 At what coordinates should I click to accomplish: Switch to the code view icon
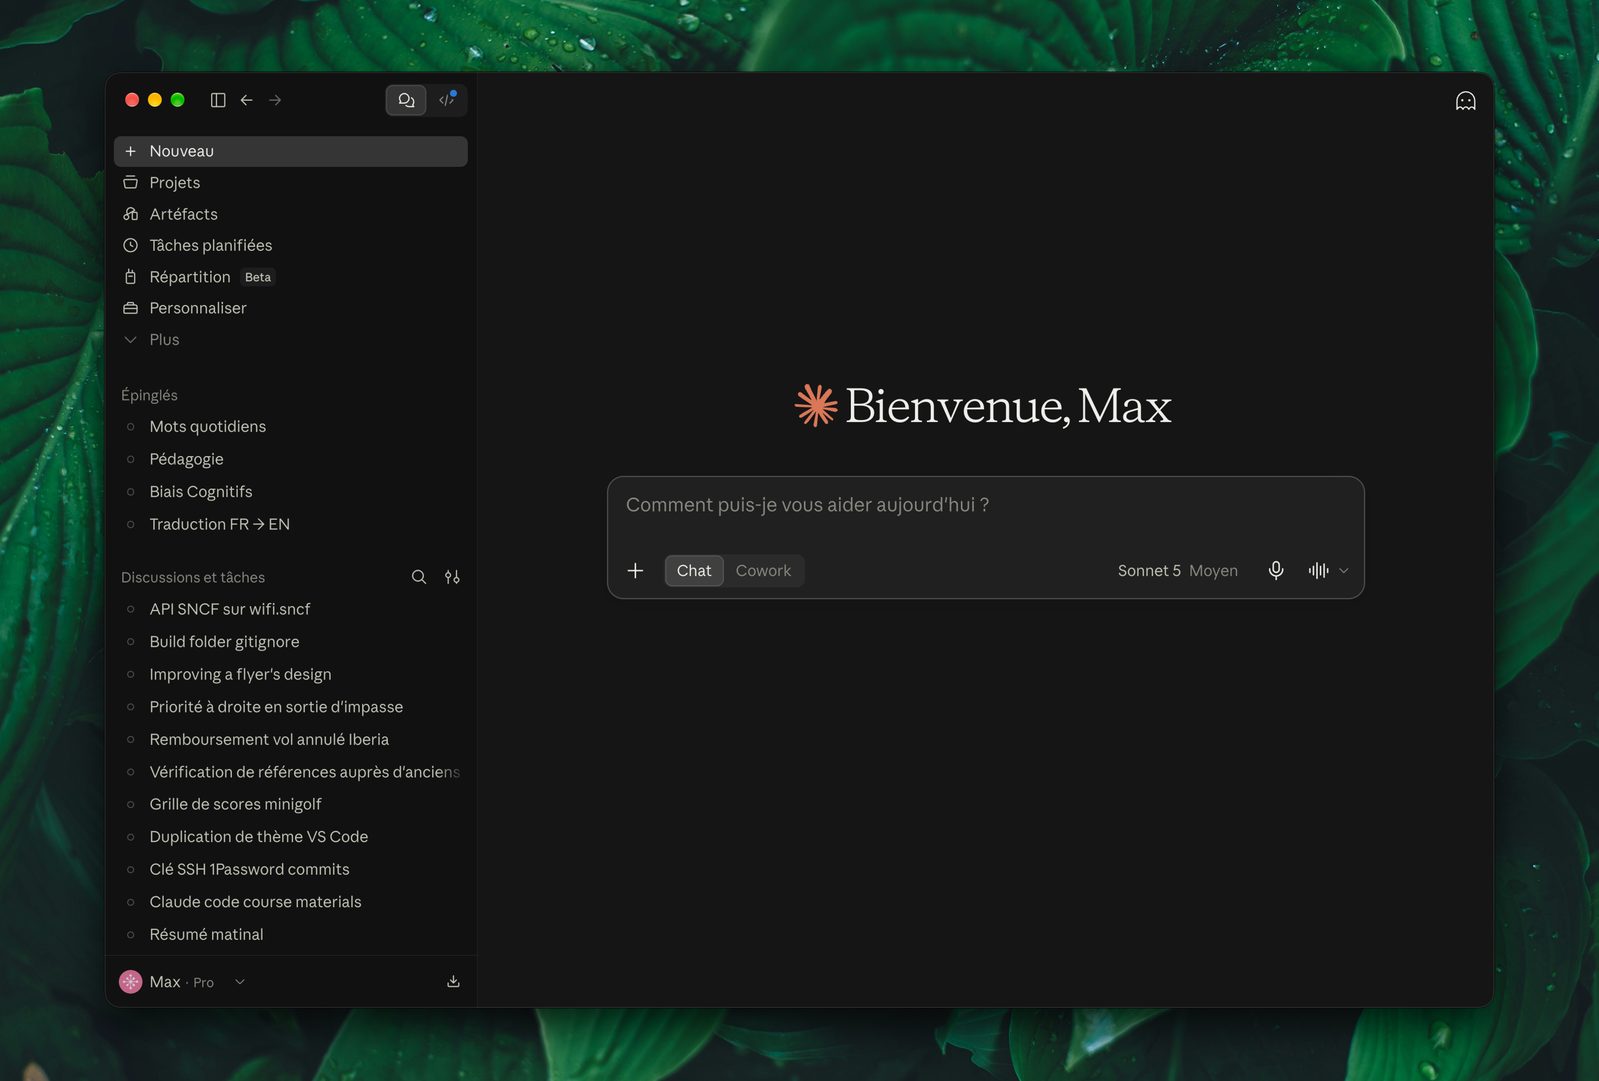pos(447,100)
